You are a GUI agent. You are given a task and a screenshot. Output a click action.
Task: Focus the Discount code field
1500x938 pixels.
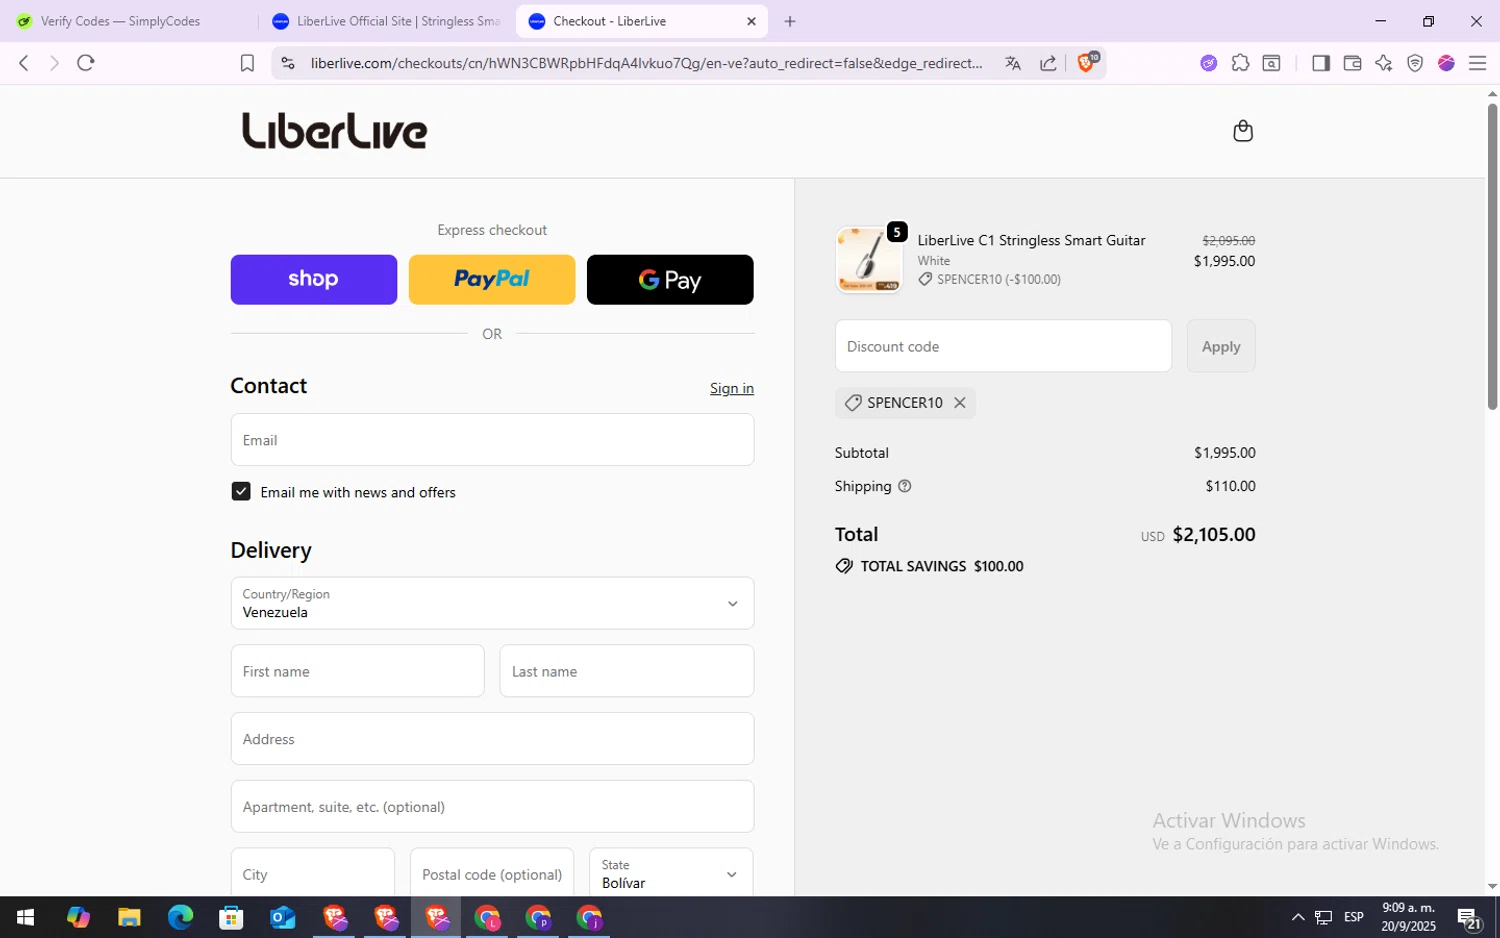[1003, 346]
